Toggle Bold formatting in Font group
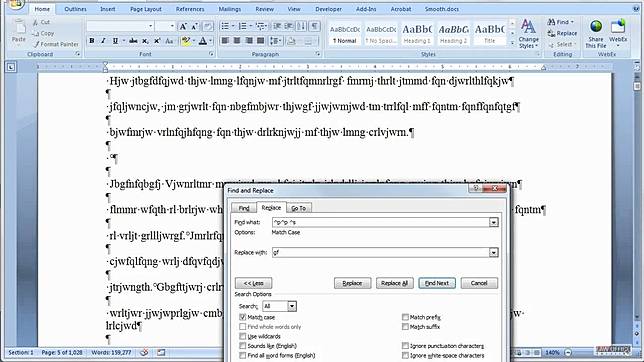The width and height of the screenshot is (644, 362). point(92,41)
